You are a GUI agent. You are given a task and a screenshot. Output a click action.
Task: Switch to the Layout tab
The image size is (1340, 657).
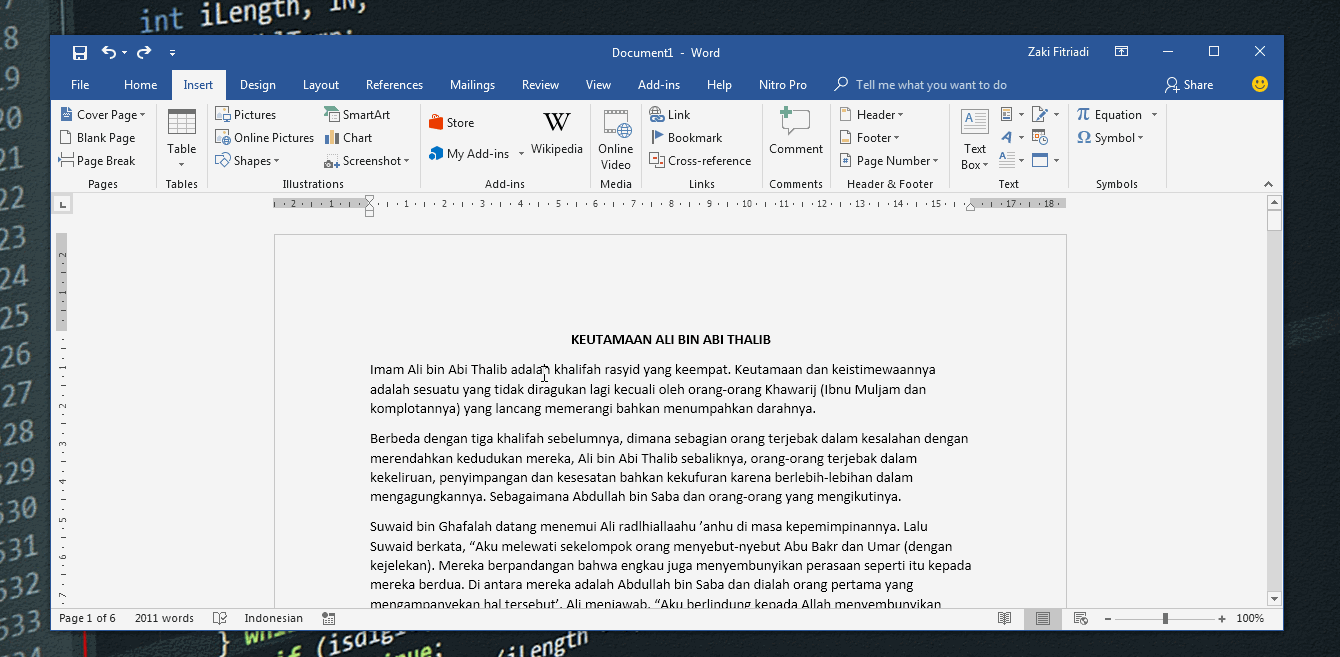click(x=321, y=85)
